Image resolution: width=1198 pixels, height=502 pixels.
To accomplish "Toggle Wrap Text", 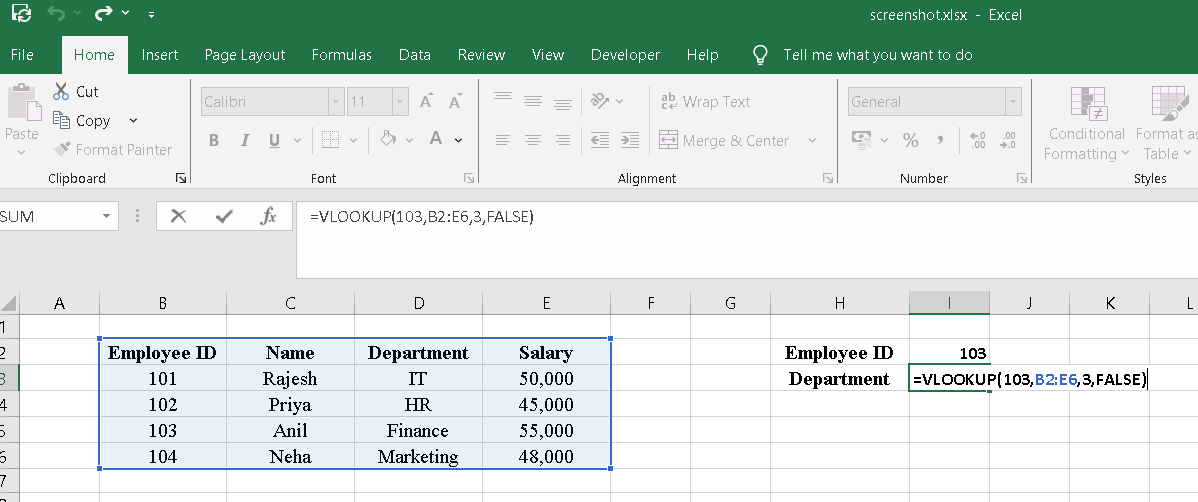I will tap(705, 102).
